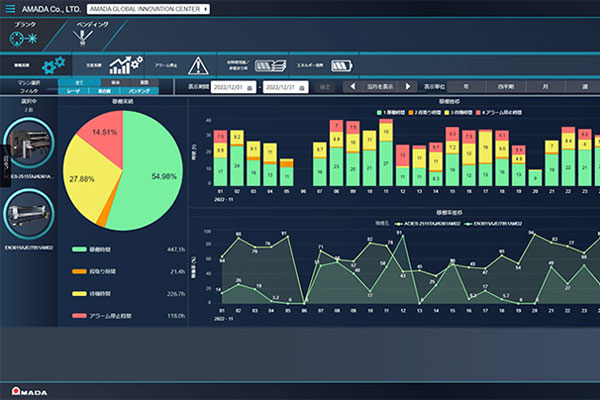Viewport: 600px width, 400px height.
Task: Click green legend swatch for 447.1h
Action: click(79, 250)
